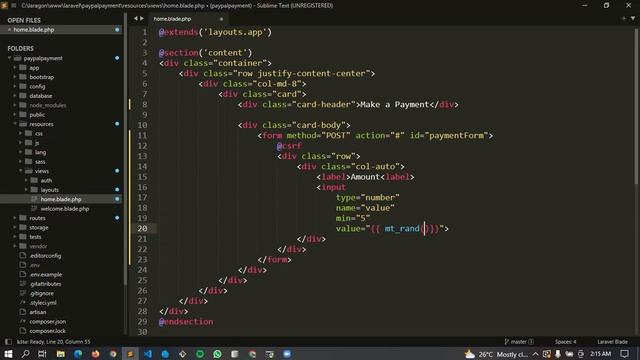Image resolution: width=640 pixels, height=360 pixels.
Task: Collapse the paypalpayment root folder
Action: [x=10, y=58]
